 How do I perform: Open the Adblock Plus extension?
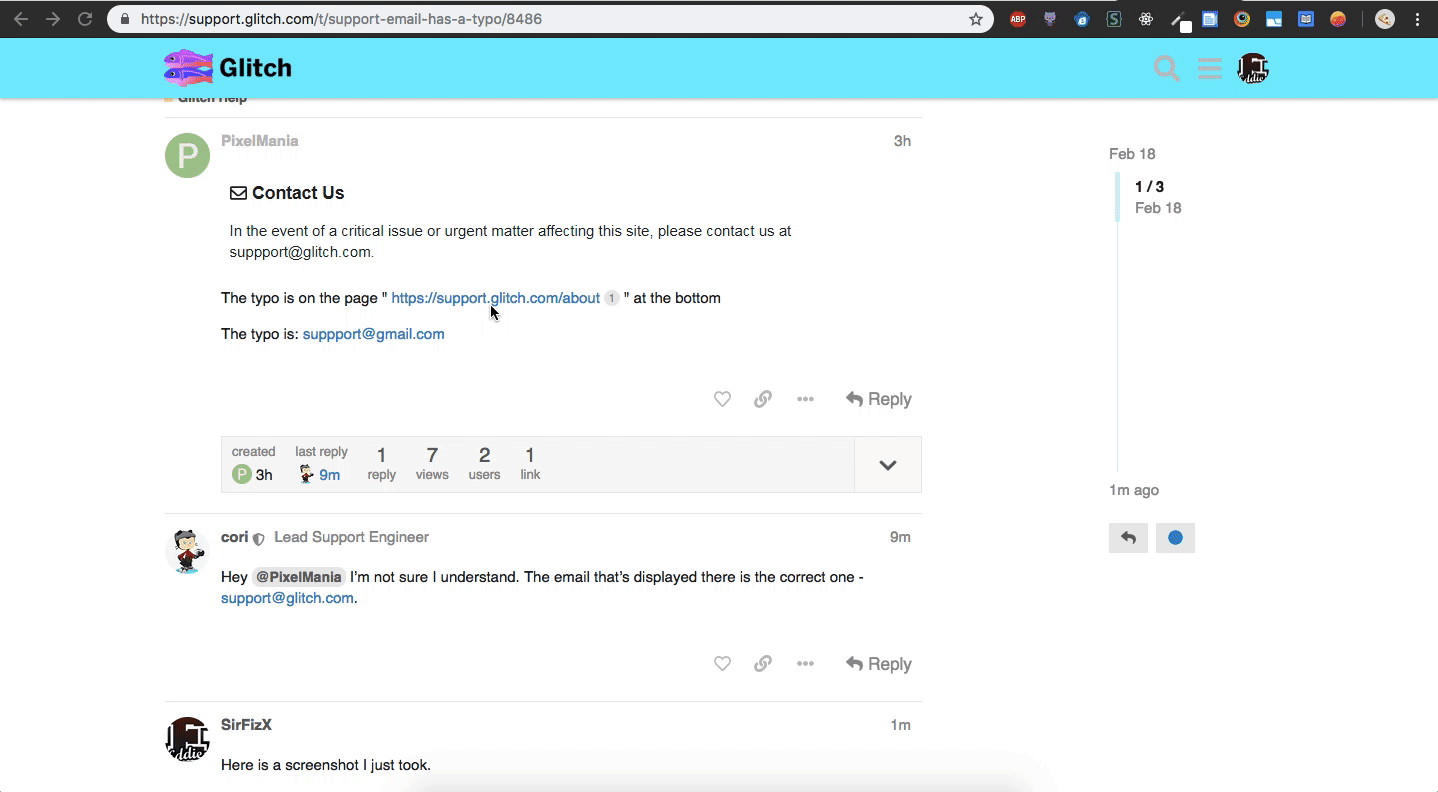pos(1017,19)
